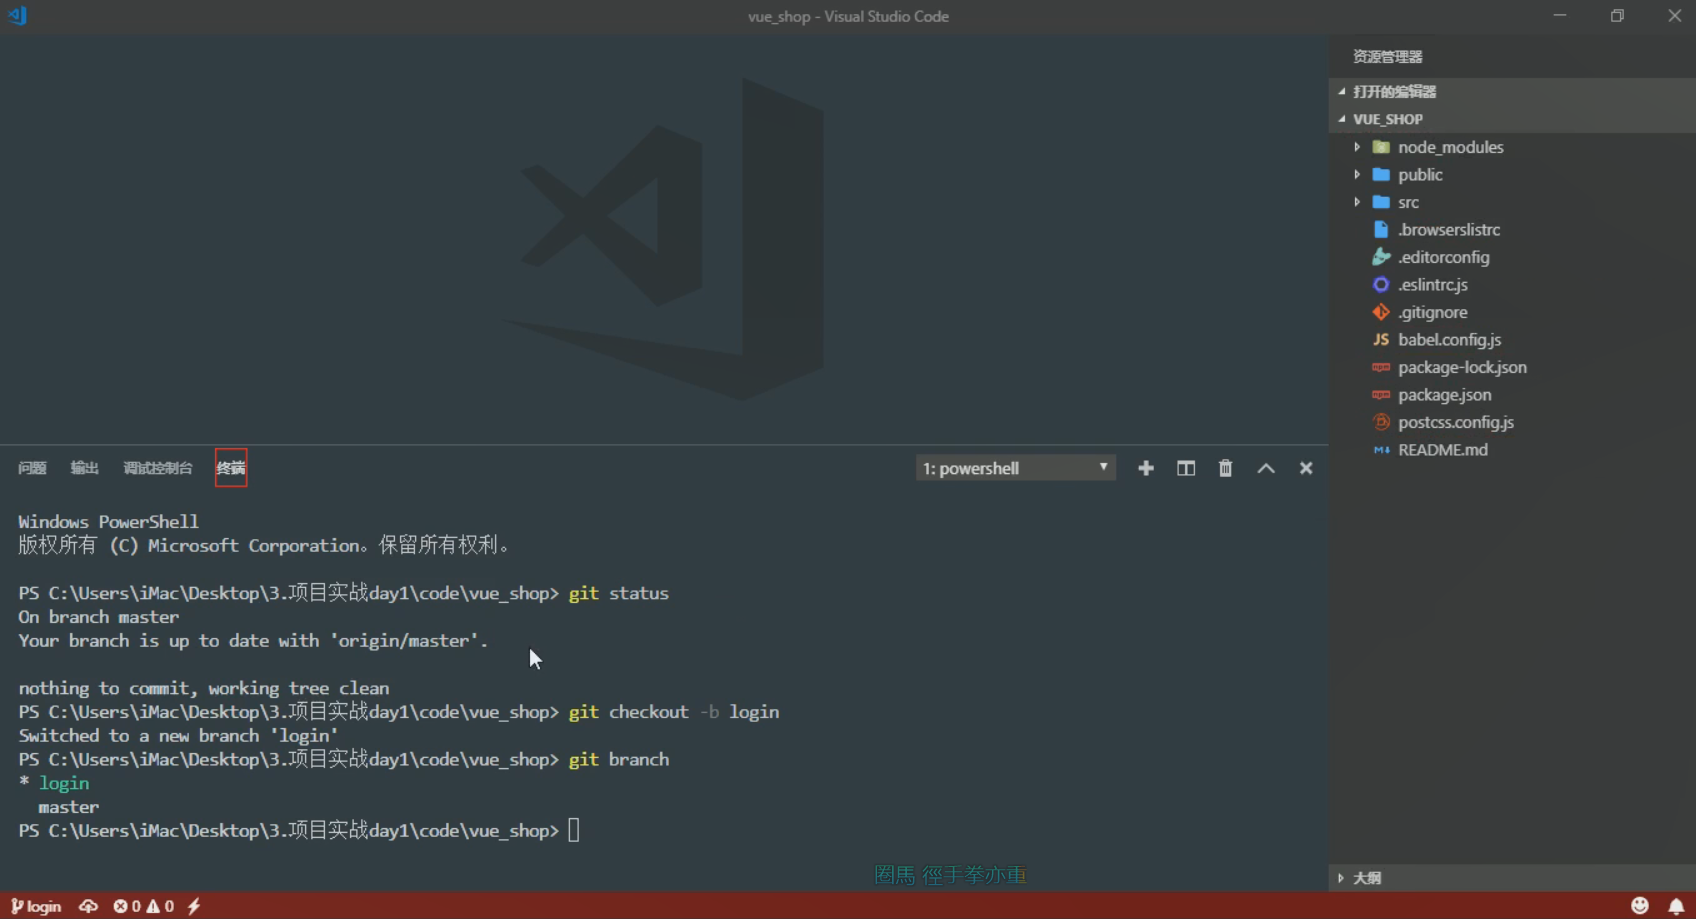
Task: Click the login branch indicator in status bar
Action: point(36,906)
